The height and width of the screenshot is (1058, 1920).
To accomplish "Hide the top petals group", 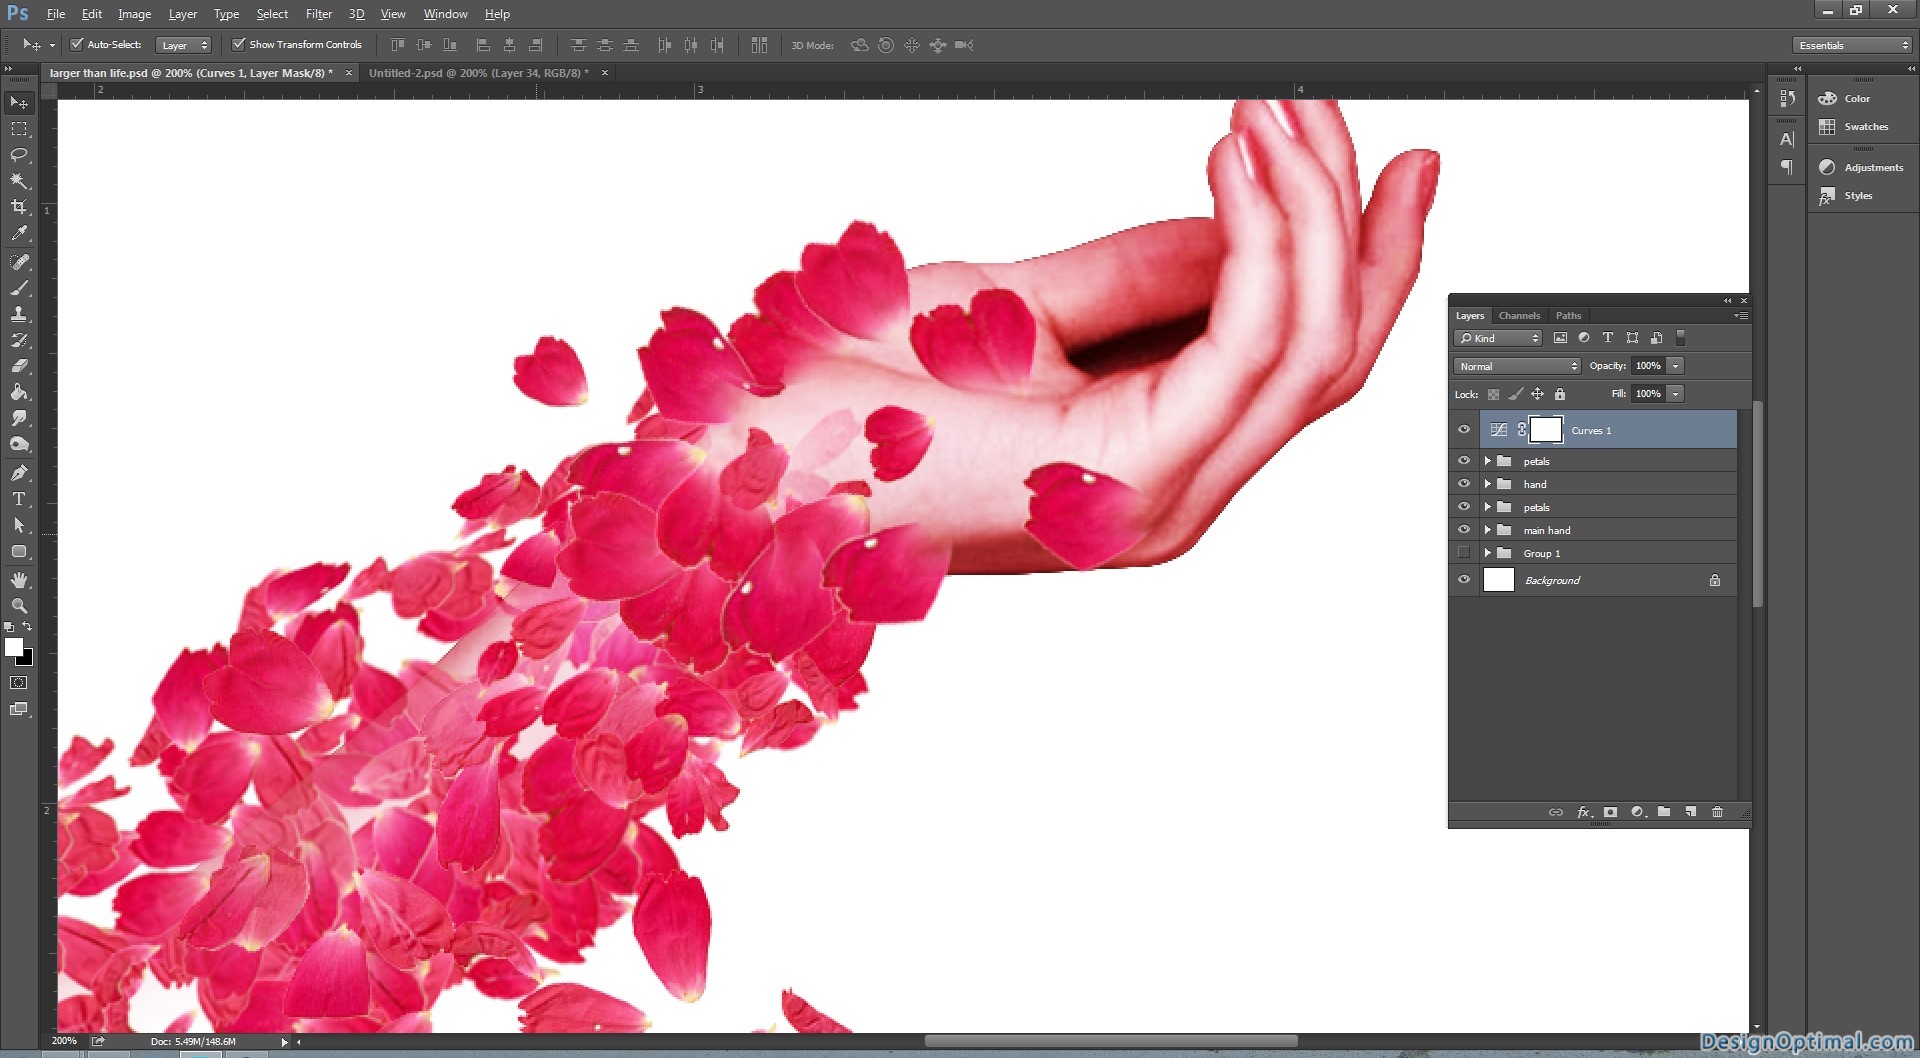I will (x=1464, y=461).
